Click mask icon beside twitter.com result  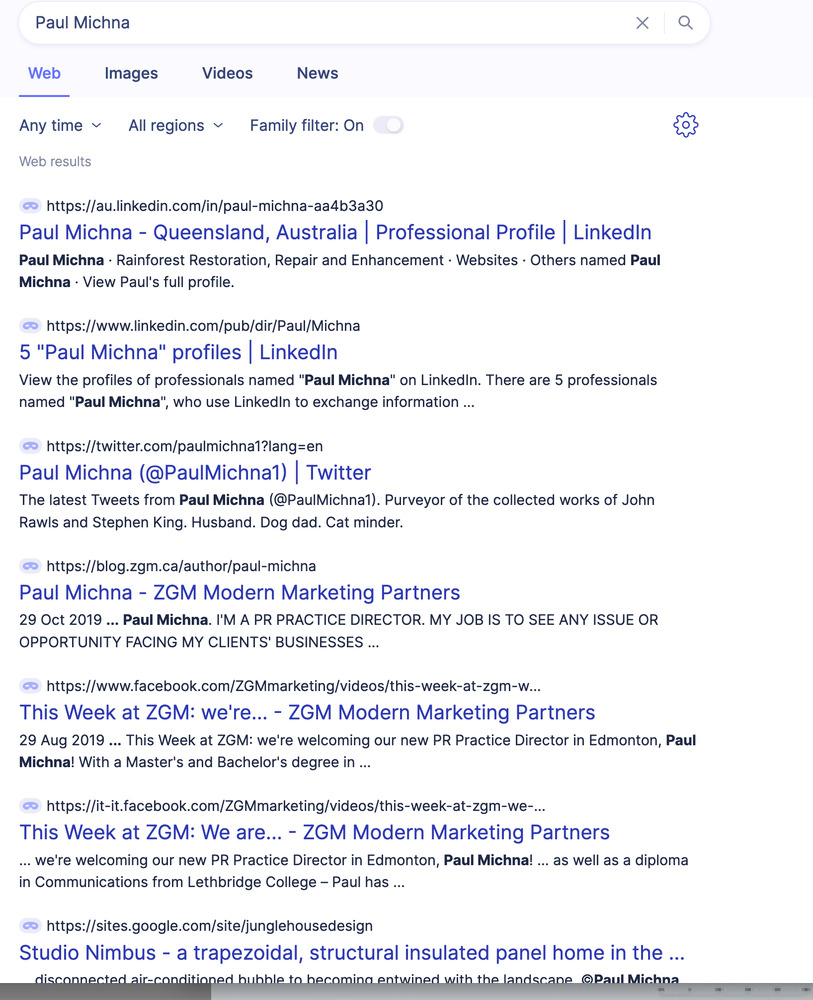click(x=30, y=446)
